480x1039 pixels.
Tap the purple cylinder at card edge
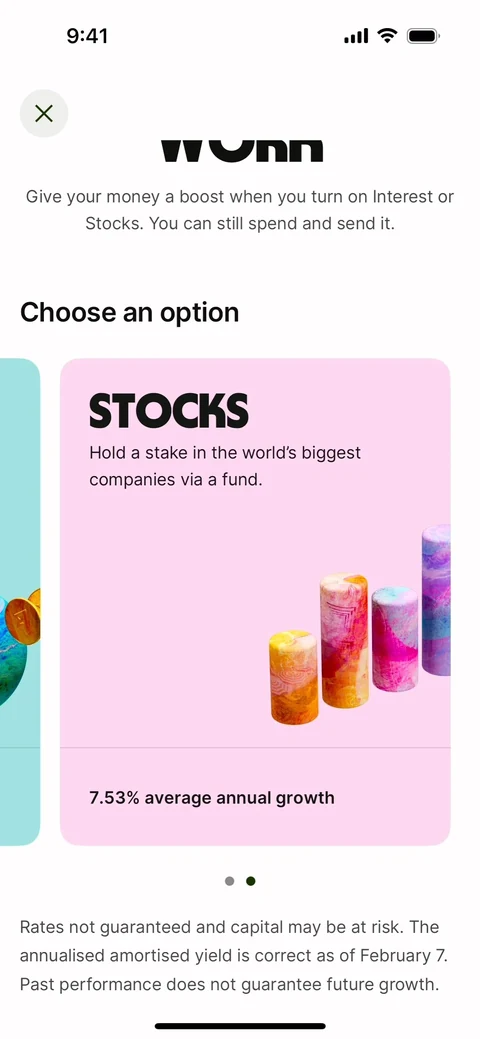pyautogui.click(x=436, y=600)
